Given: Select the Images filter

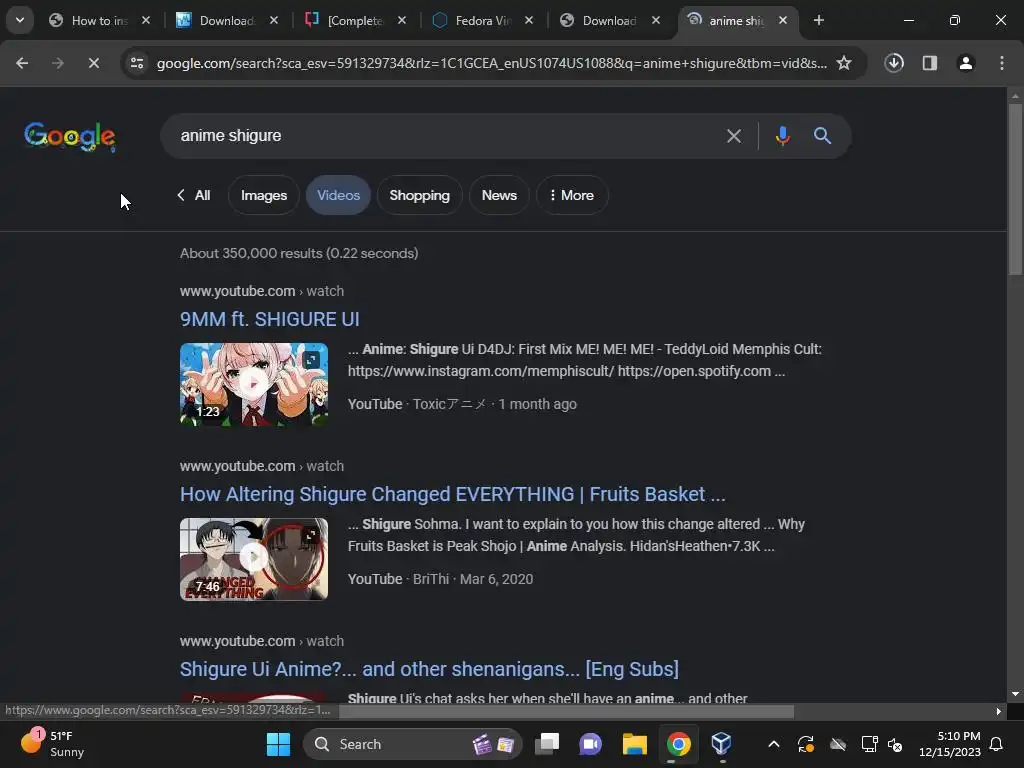Looking at the screenshot, I should pos(264,195).
